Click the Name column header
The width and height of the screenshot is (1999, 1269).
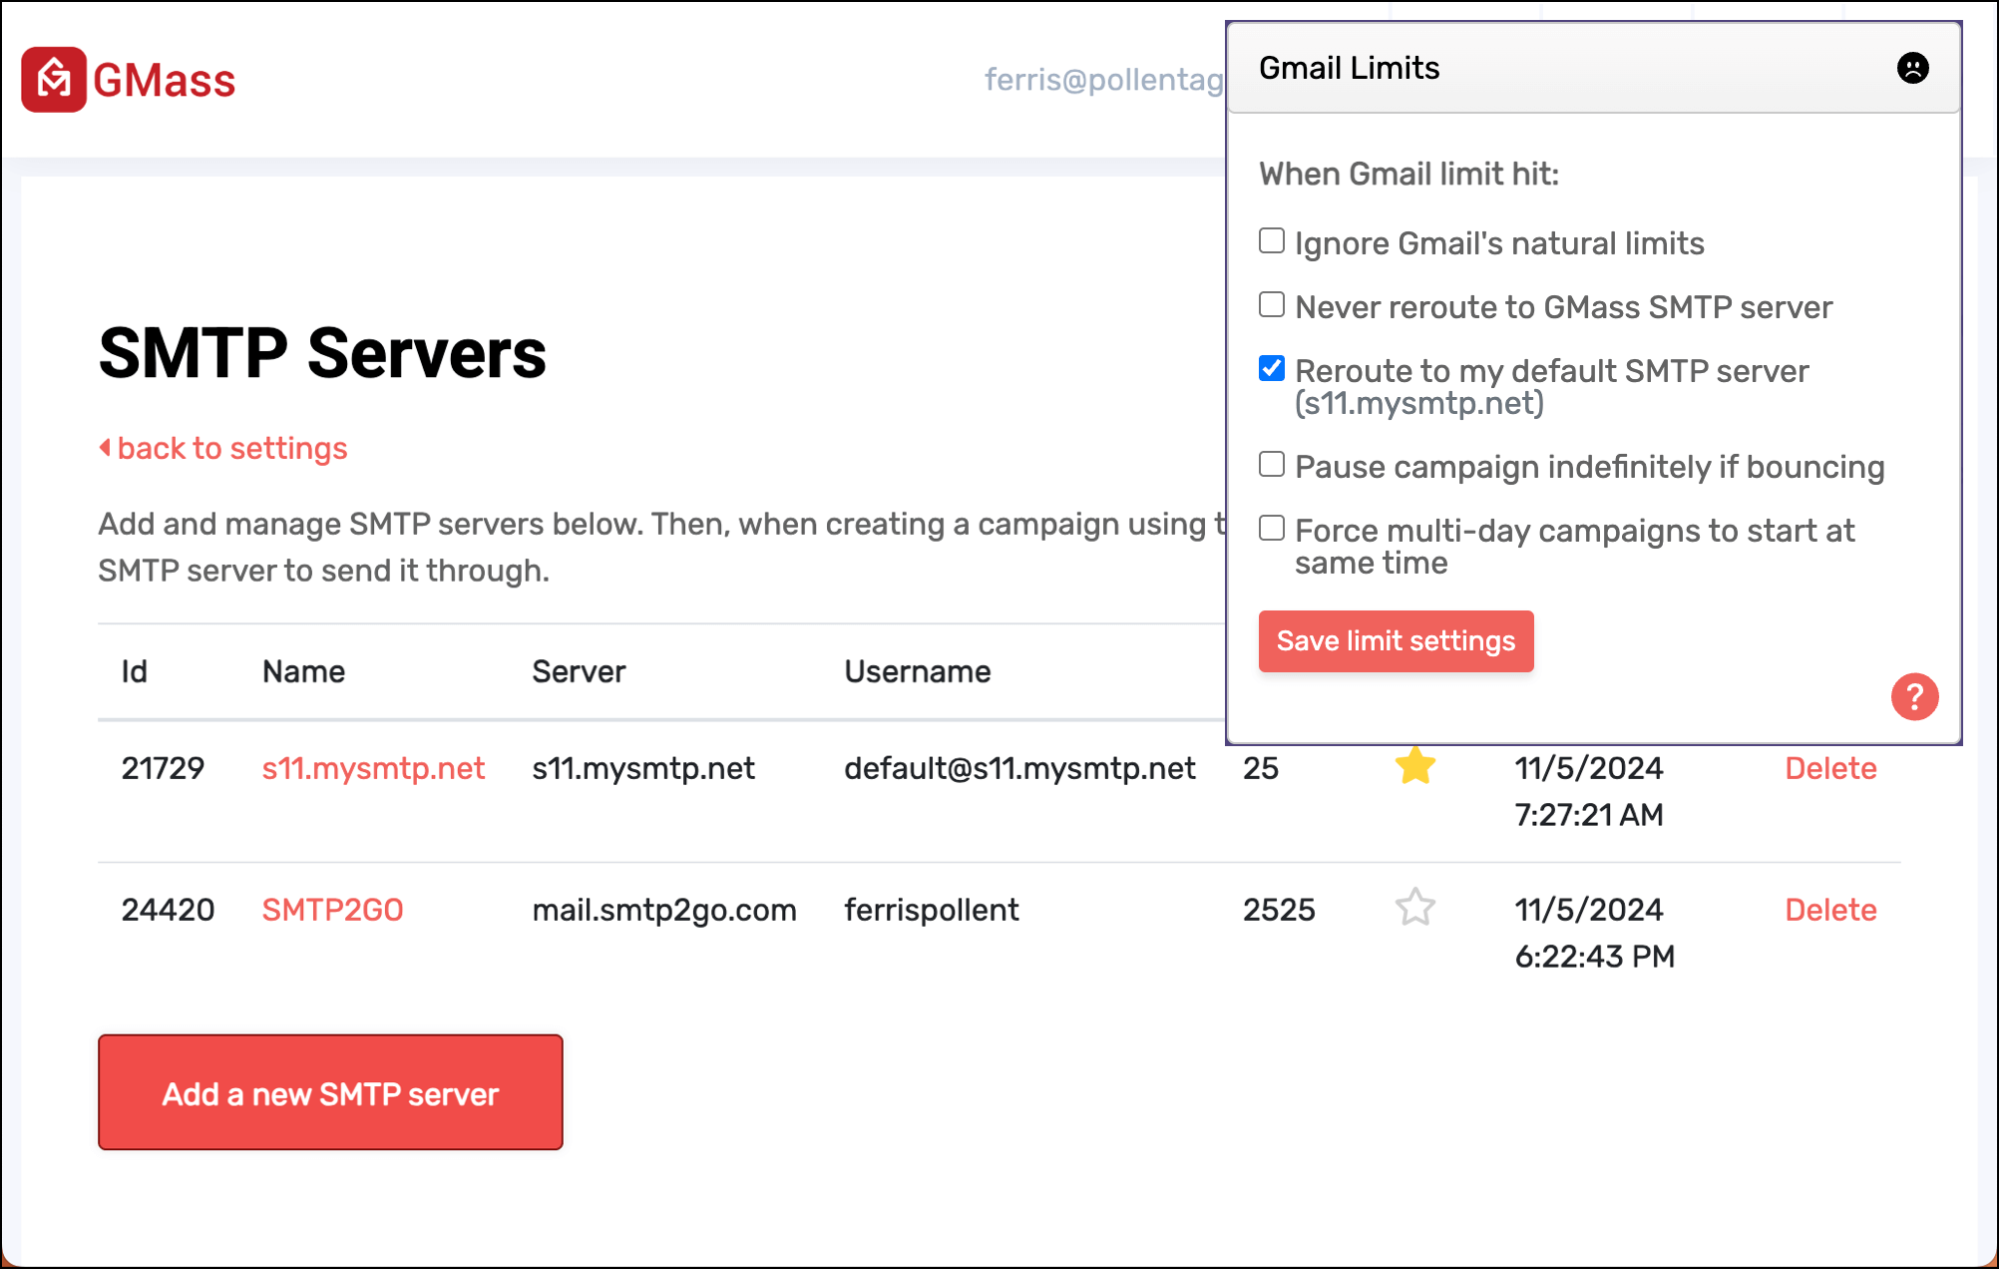[x=303, y=672]
